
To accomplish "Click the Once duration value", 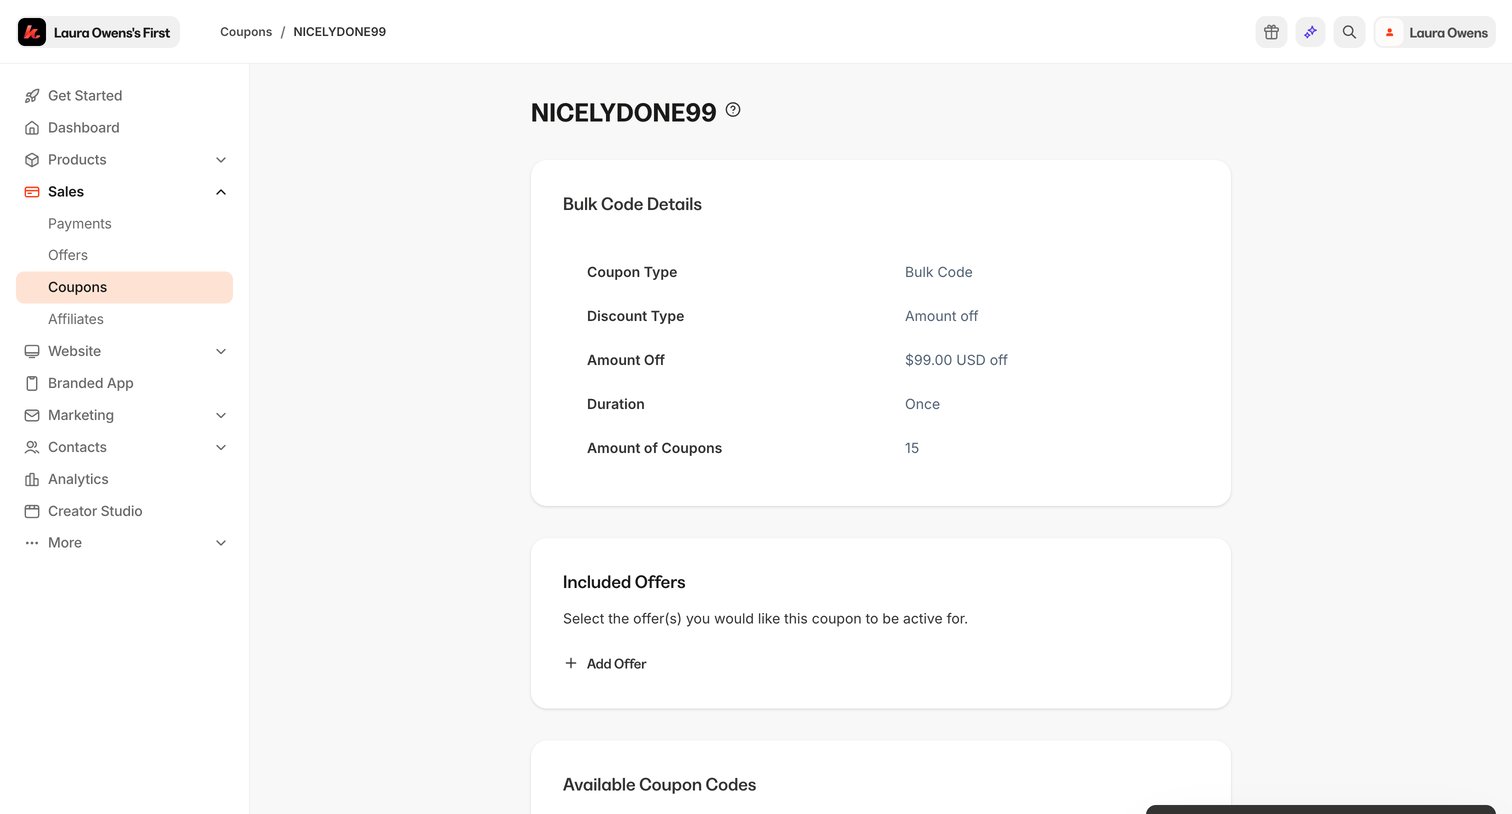I will coord(922,404).
